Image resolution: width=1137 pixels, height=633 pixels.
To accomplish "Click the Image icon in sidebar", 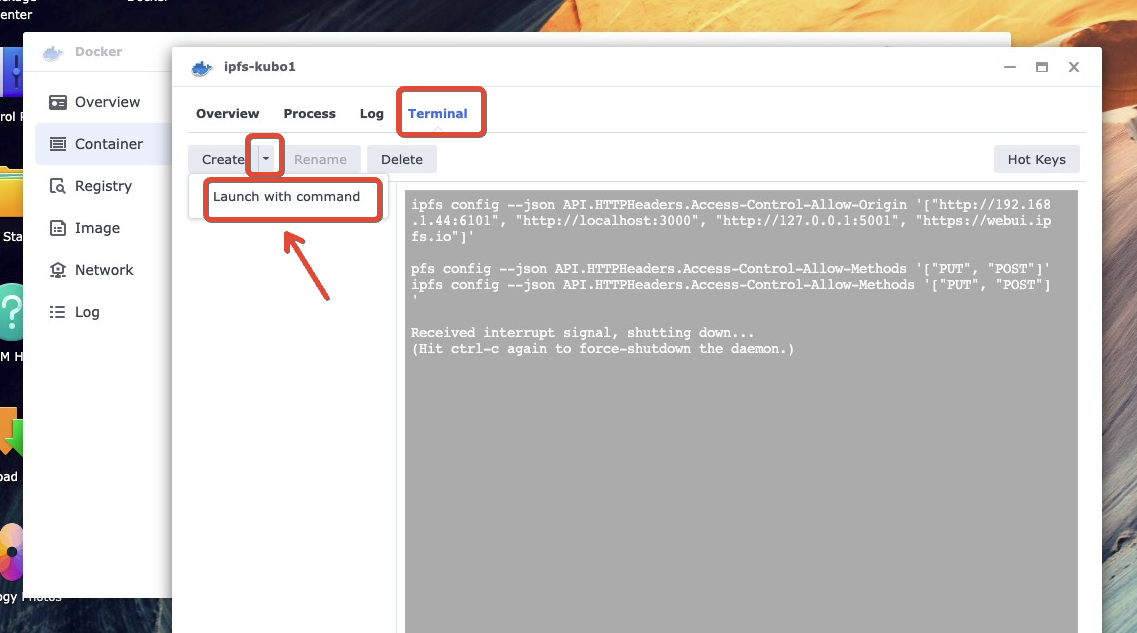I will pyautogui.click(x=58, y=228).
